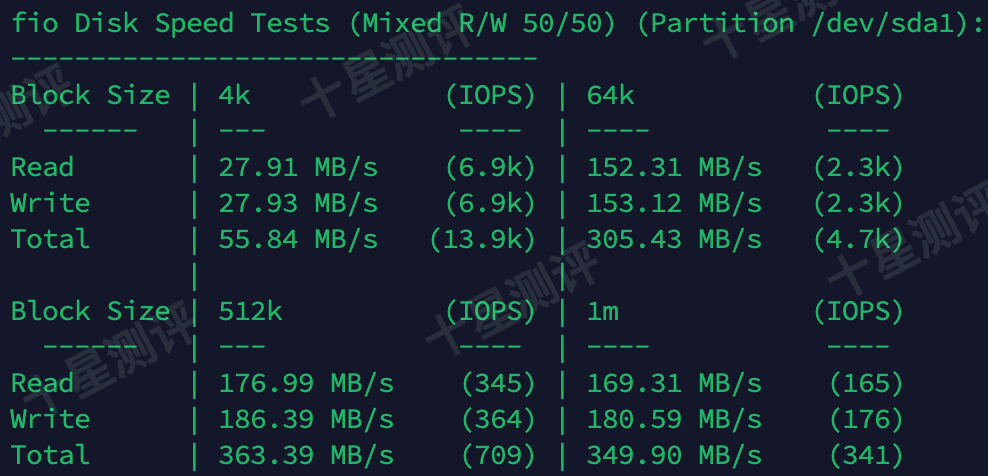
Task: Click the 55.84 MB/s total value
Action: click(x=298, y=239)
